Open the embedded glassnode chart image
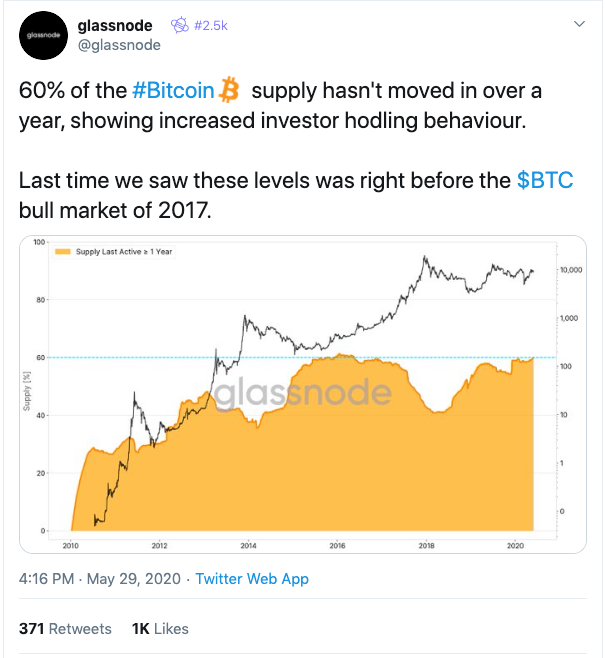Screen dimensions: 605x658 pos(303,394)
